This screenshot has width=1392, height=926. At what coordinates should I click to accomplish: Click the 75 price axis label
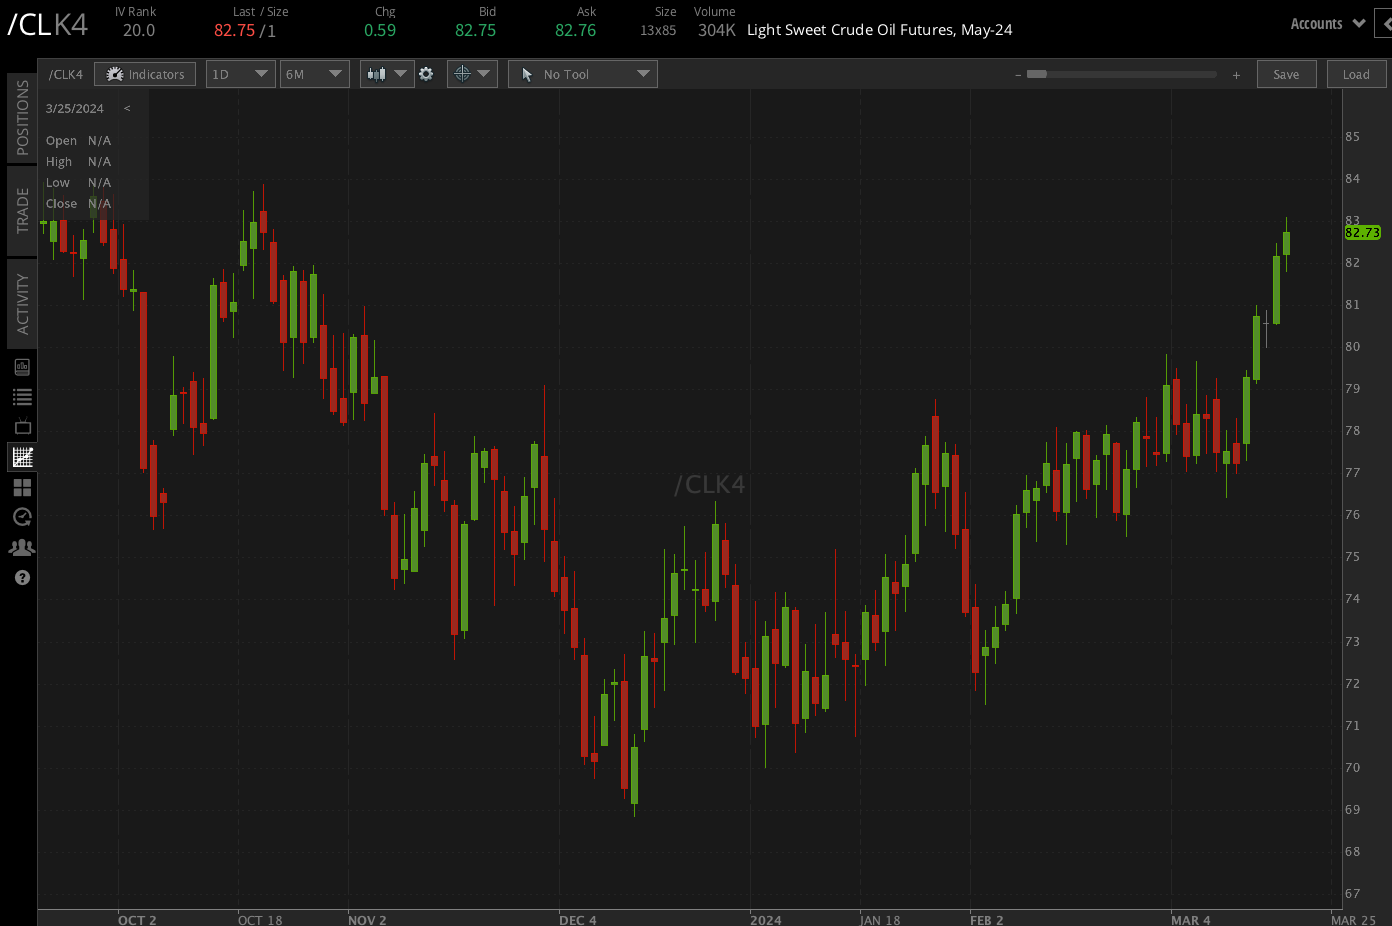pos(1352,556)
